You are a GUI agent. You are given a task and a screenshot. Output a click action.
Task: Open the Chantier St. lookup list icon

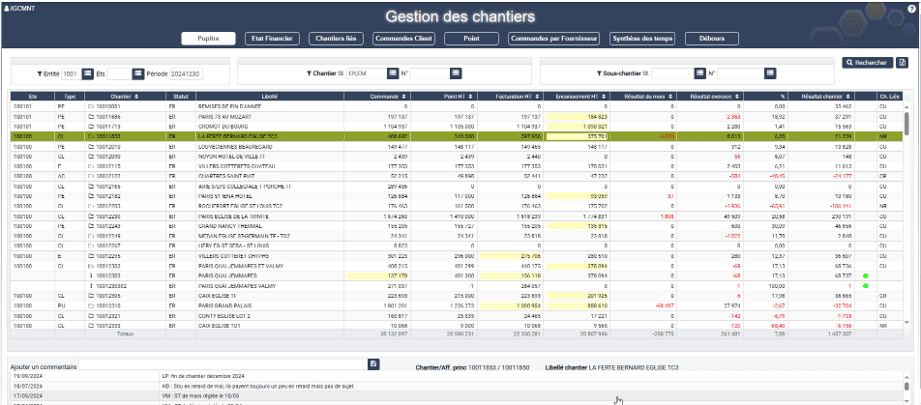(x=393, y=73)
